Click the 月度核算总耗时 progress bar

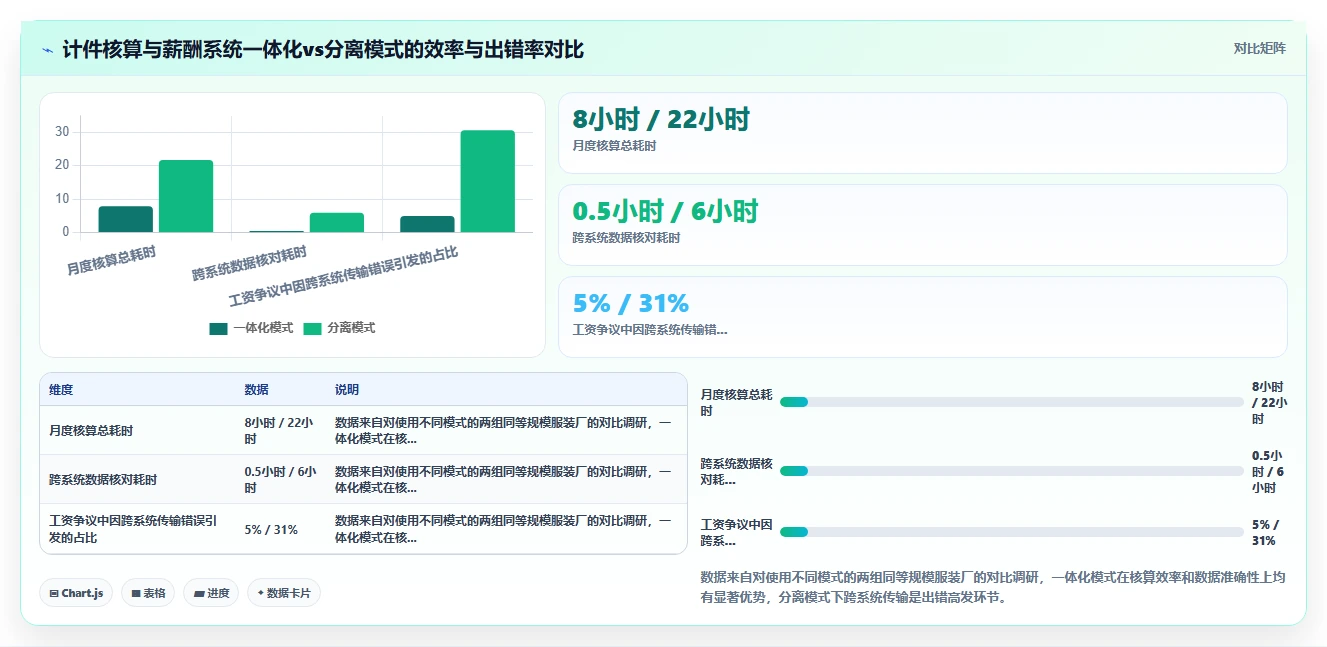(1011, 402)
